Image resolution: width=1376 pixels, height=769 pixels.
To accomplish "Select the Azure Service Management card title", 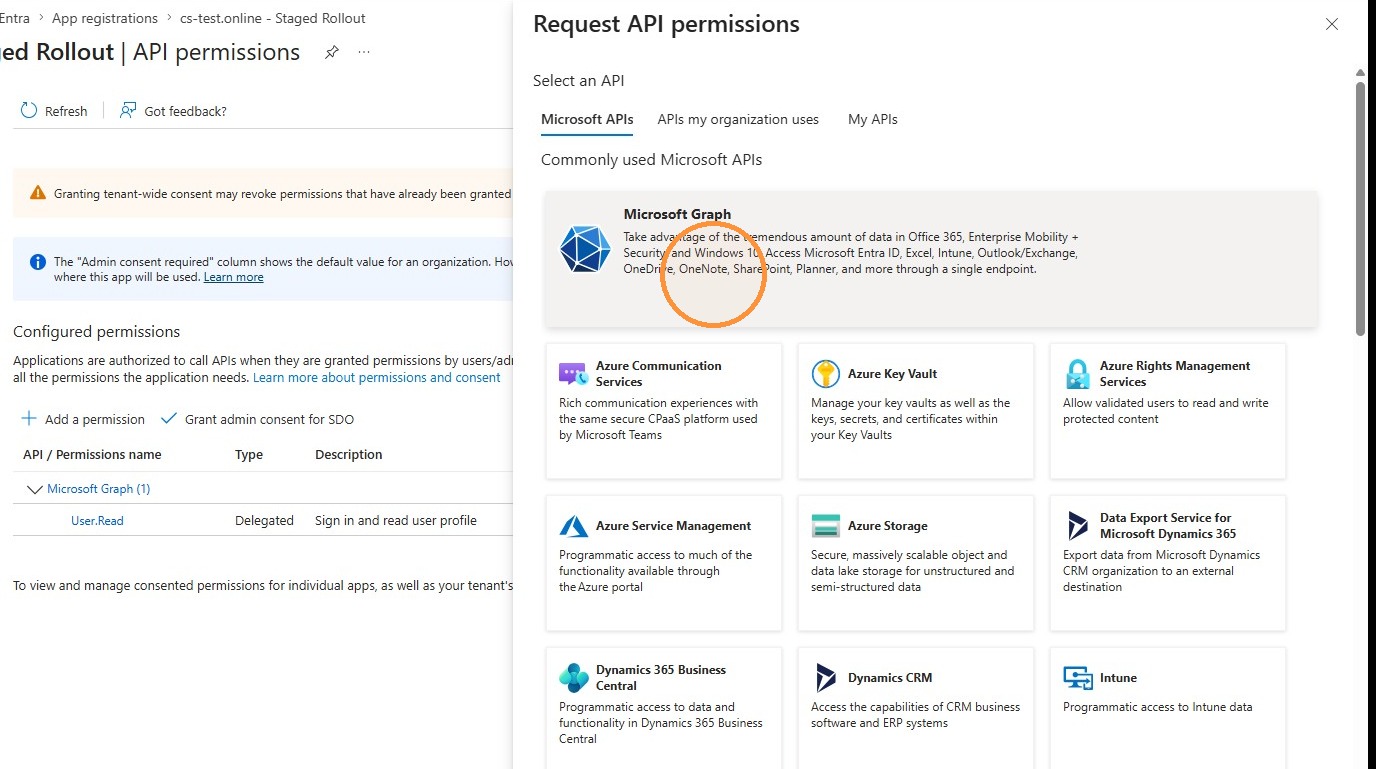I will click(674, 526).
